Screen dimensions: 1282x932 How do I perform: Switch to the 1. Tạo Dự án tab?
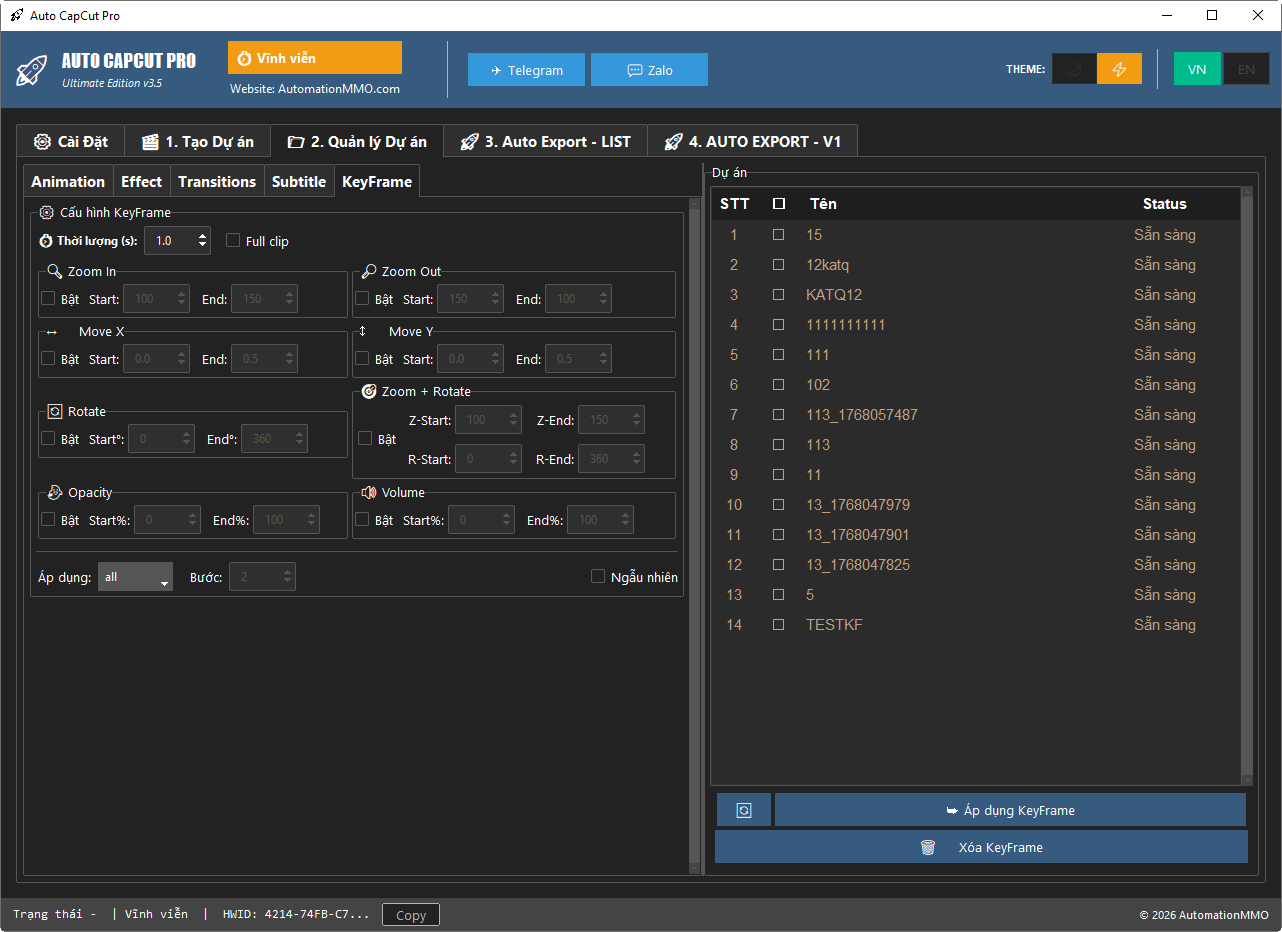point(197,142)
